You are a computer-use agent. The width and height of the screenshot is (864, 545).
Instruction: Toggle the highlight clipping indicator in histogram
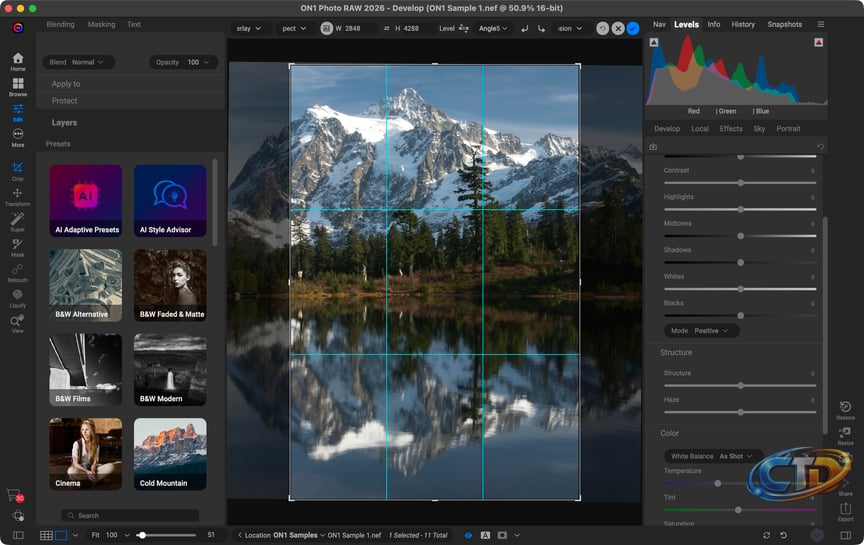tap(819, 42)
